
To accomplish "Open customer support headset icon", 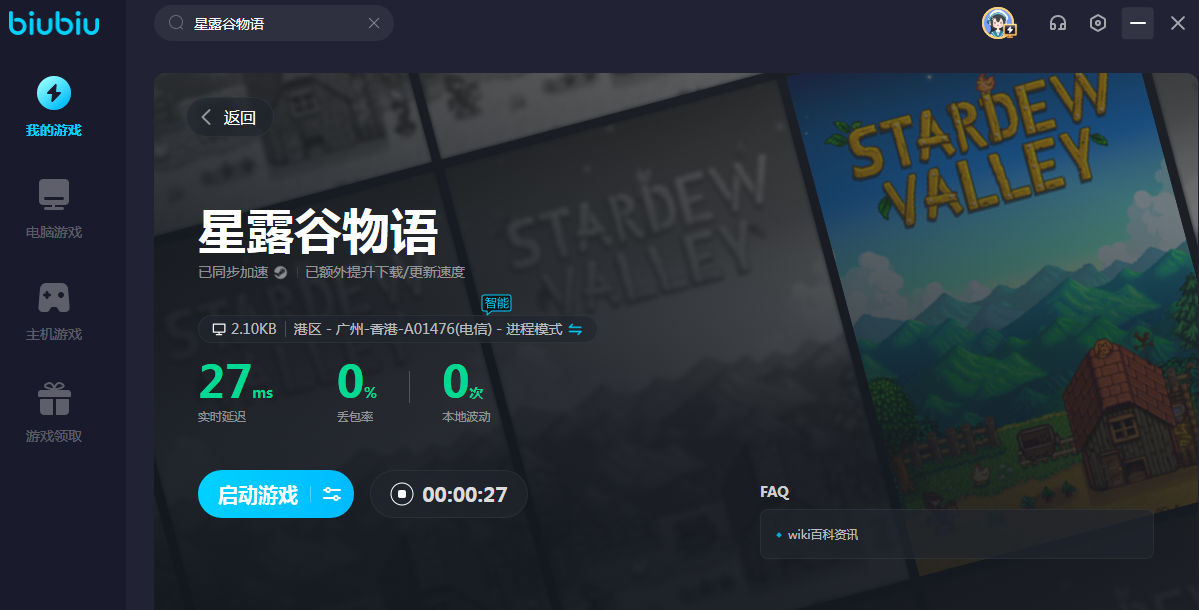I will click(1057, 23).
